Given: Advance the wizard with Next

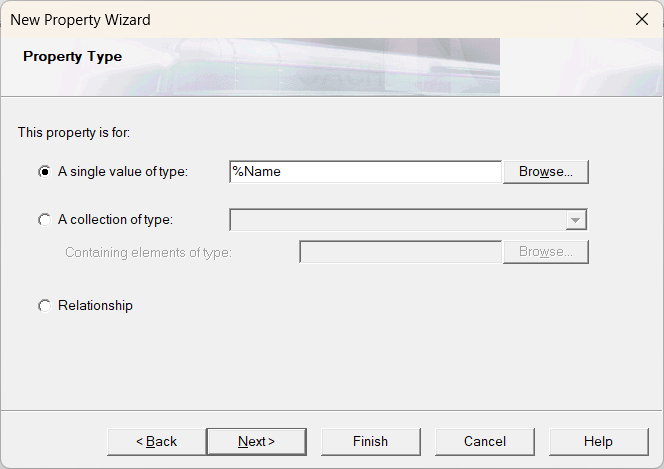Looking at the screenshot, I should pos(257,441).
